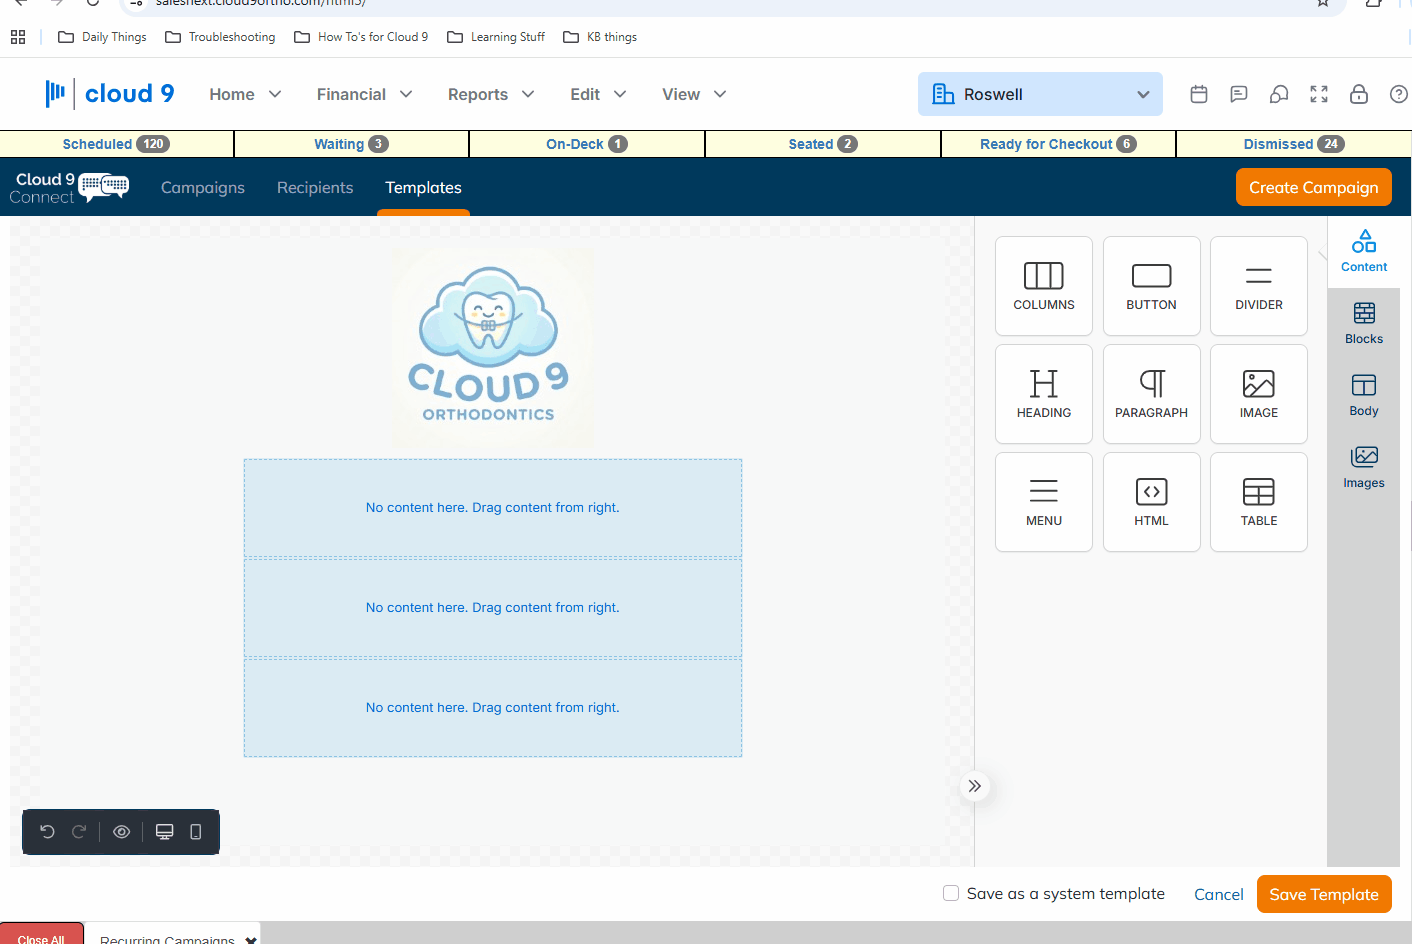
Task: Open the Troubleshooting bookmark folder
Action: click(220, 37)
